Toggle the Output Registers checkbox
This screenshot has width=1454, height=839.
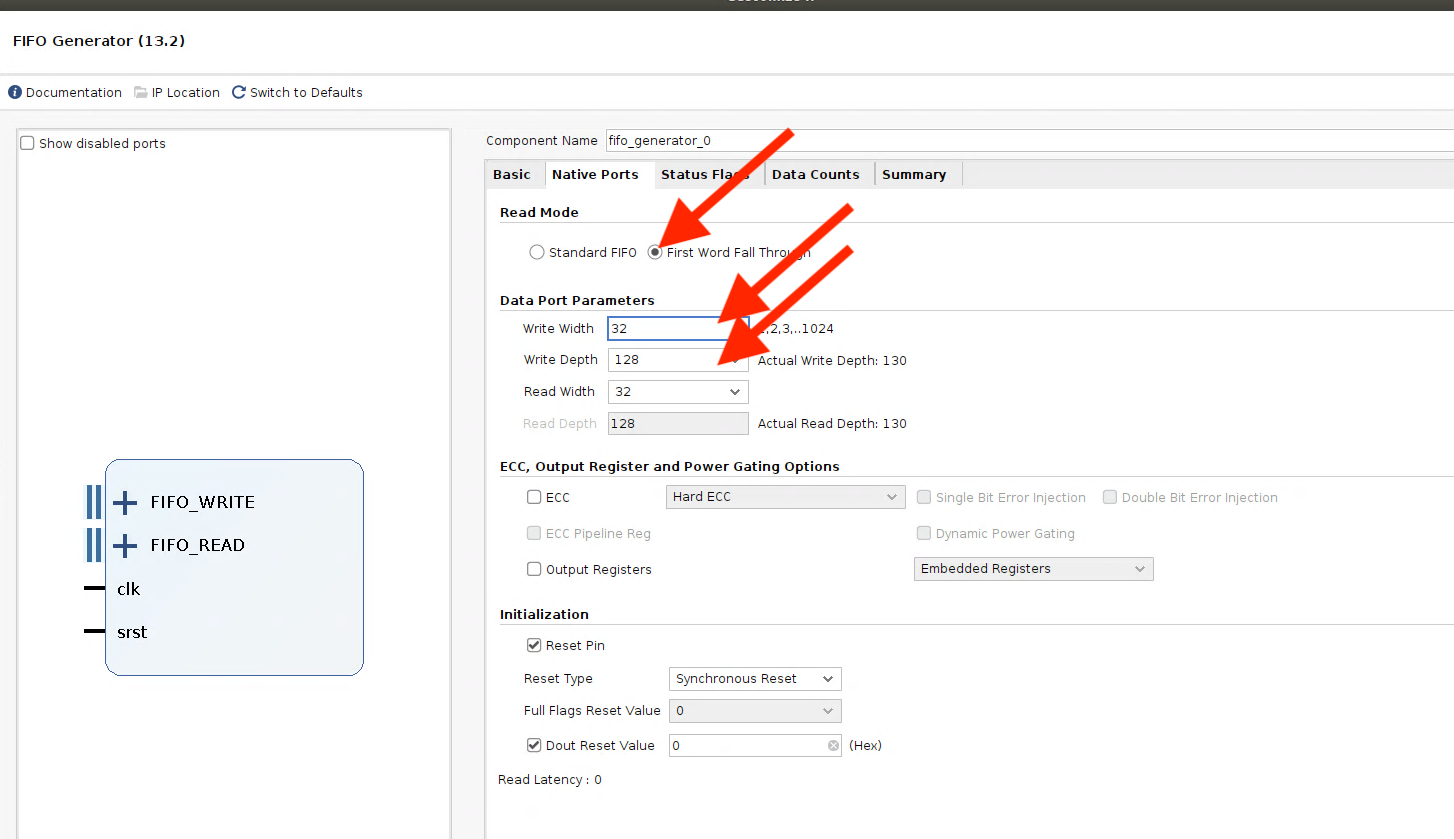pyautogui.click(x=534, y=569)
